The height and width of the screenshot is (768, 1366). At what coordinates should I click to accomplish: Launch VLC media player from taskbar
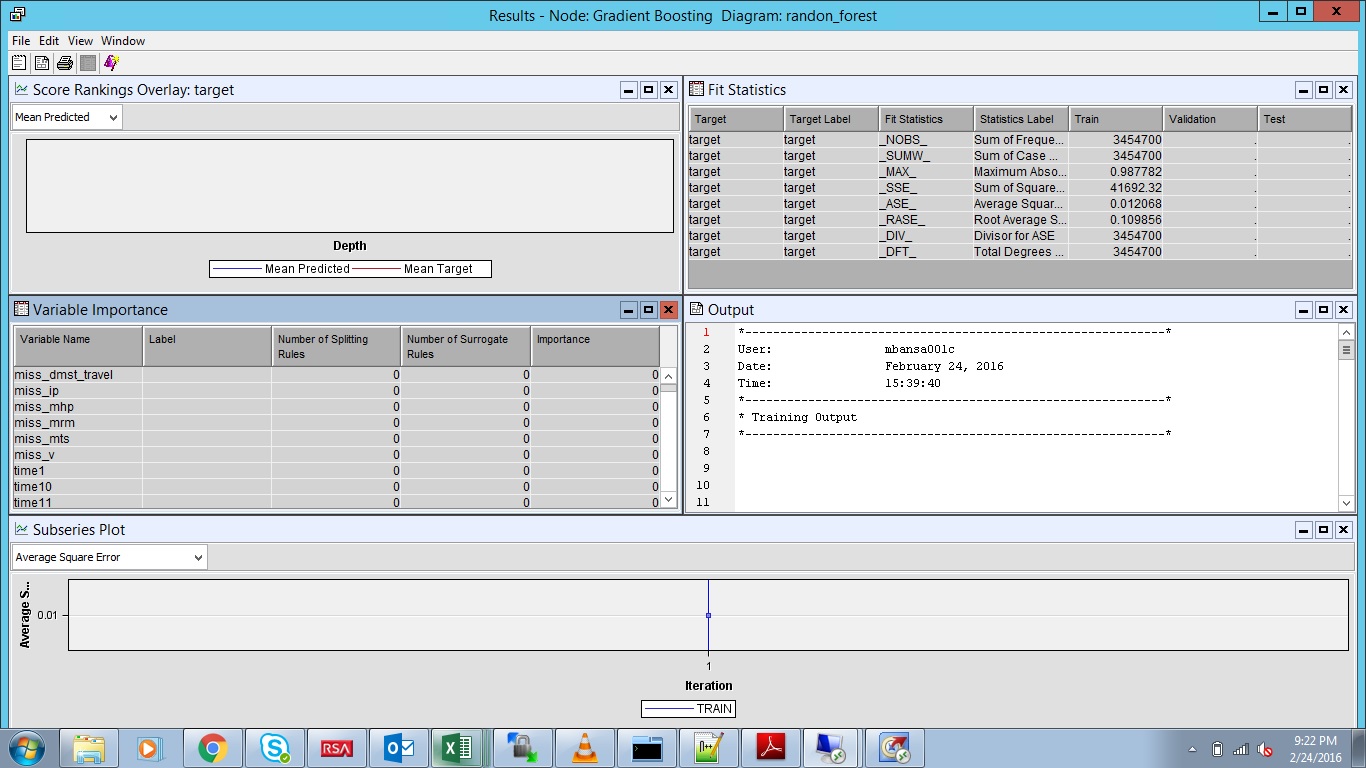pos(584,748)
